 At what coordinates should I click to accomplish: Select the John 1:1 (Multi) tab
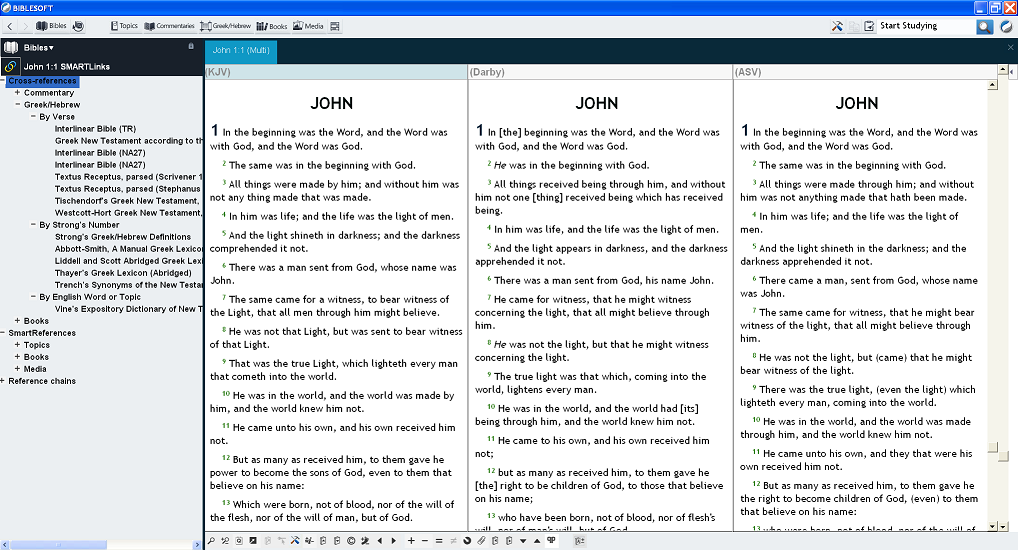pos(241,51)
